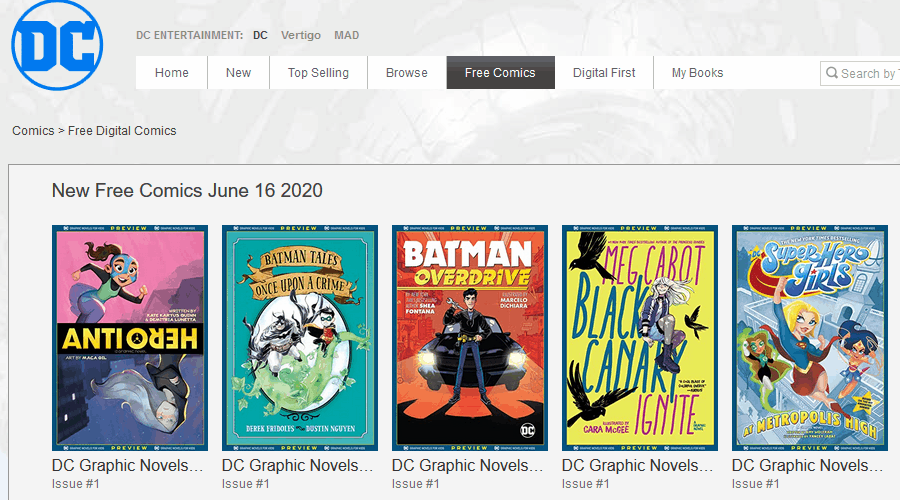
Task: Click Free Digital Comics breadcrumb
Action: pos(122,131)
